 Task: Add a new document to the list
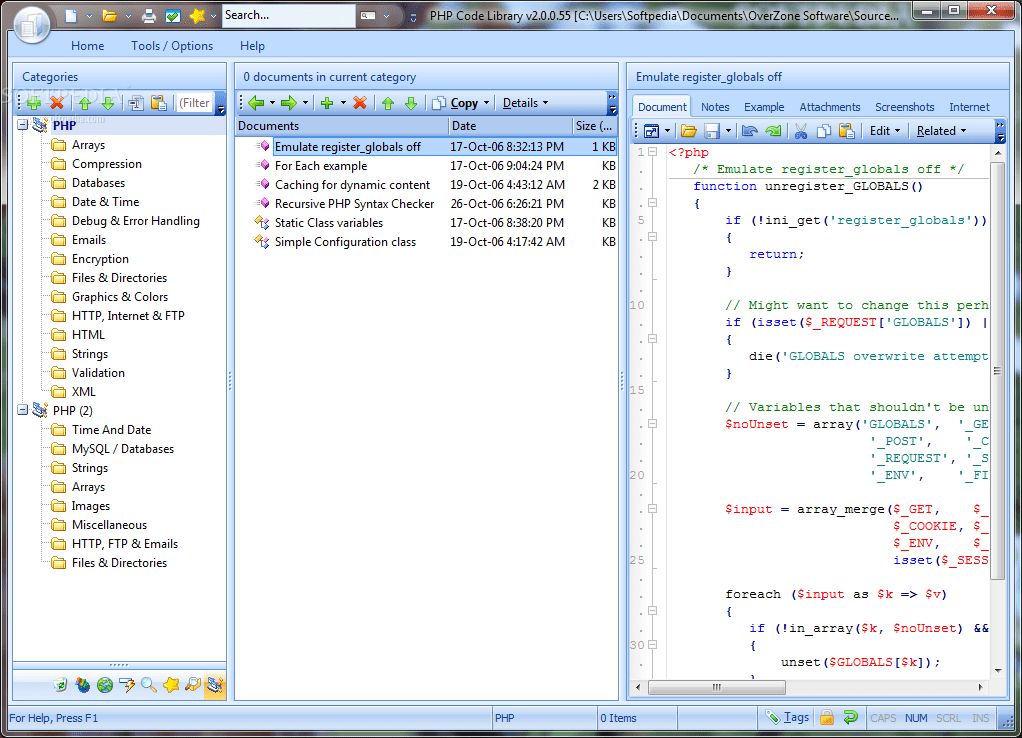327,102
